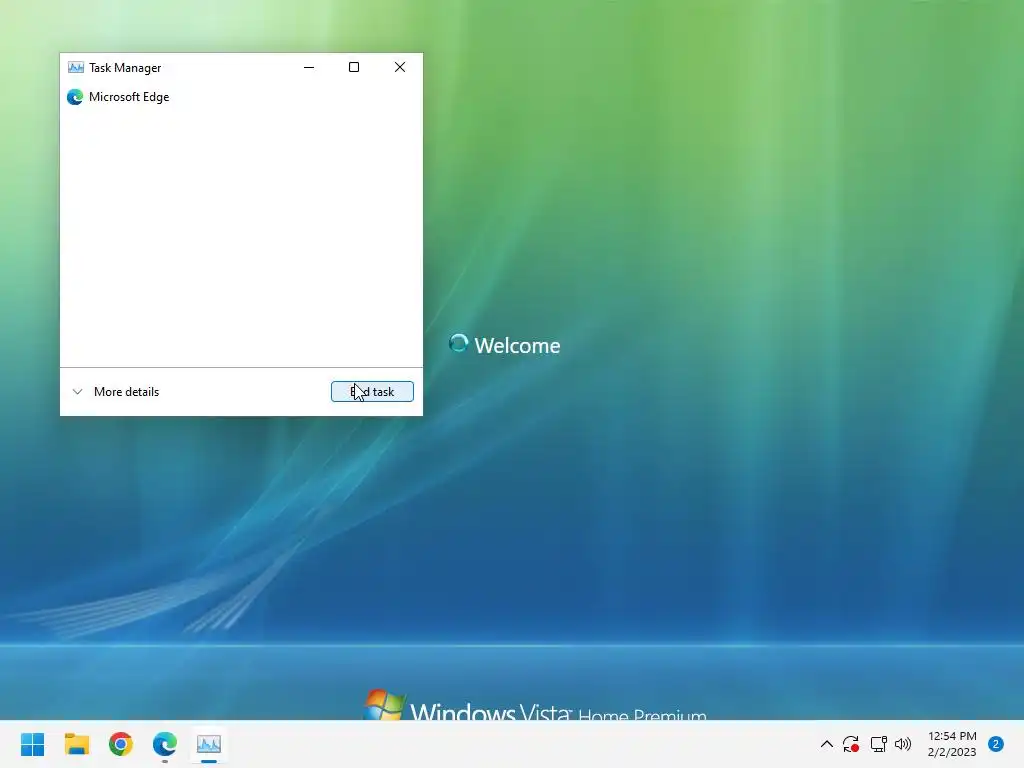This screenshot has height=768, width=1024.
Task: Open network settings from the tray
Action: pos(878,744)
